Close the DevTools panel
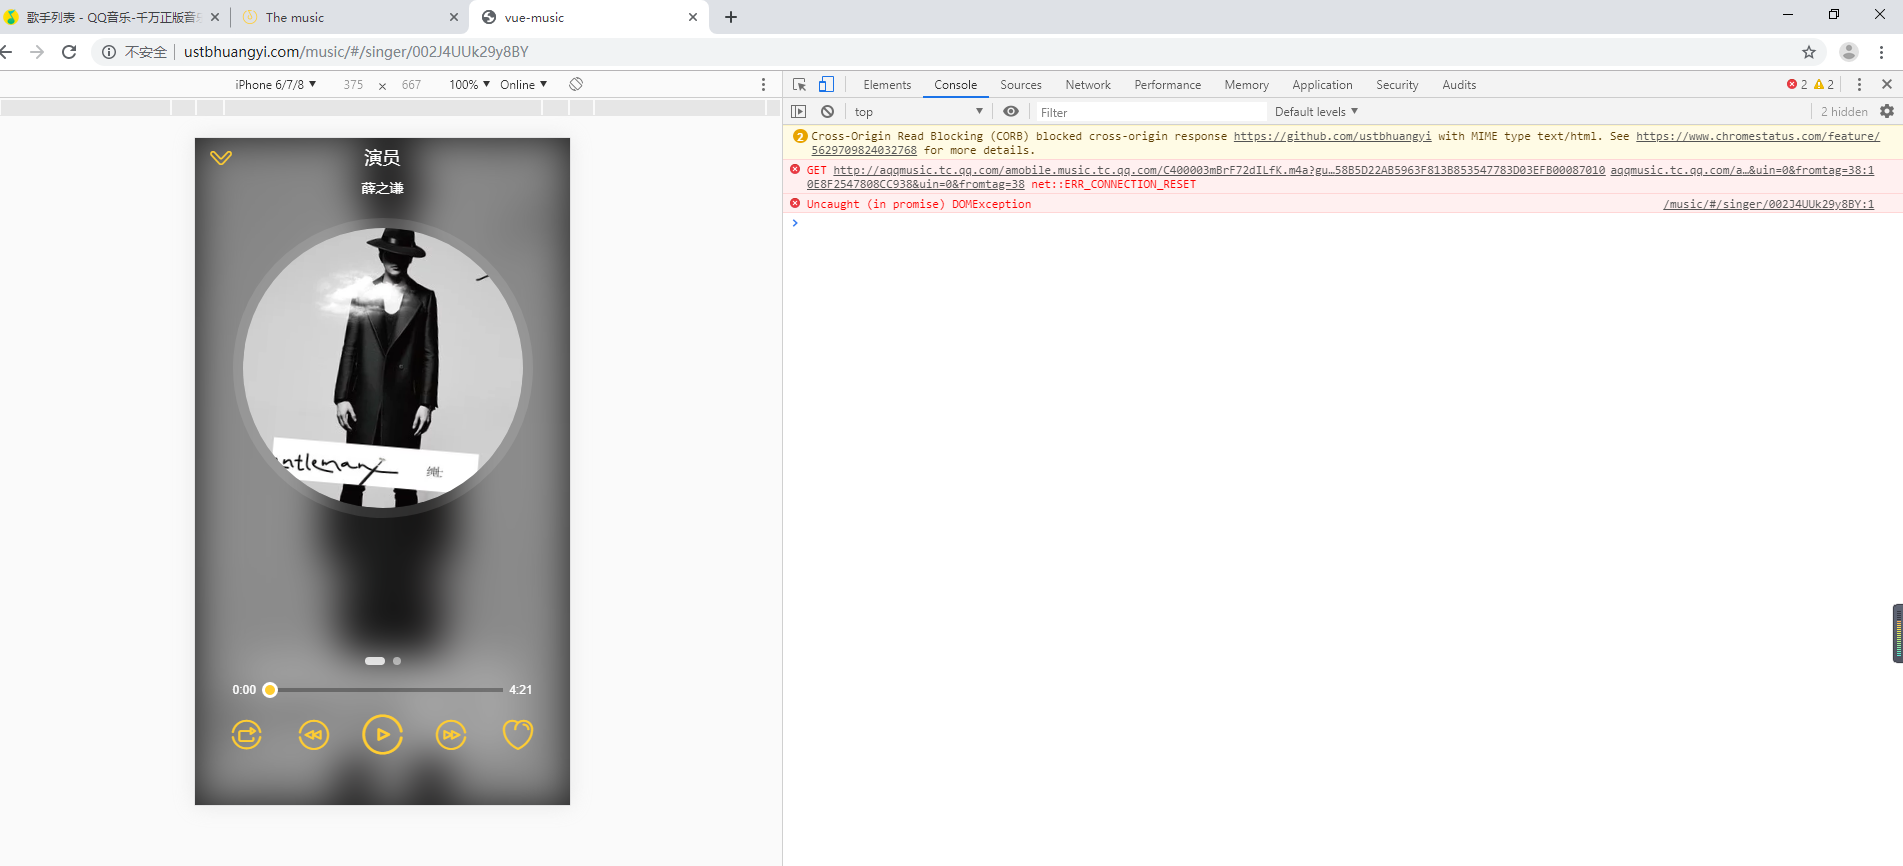The width and height of the screenshot is (1903, 866). click(x=1887, y=85)
